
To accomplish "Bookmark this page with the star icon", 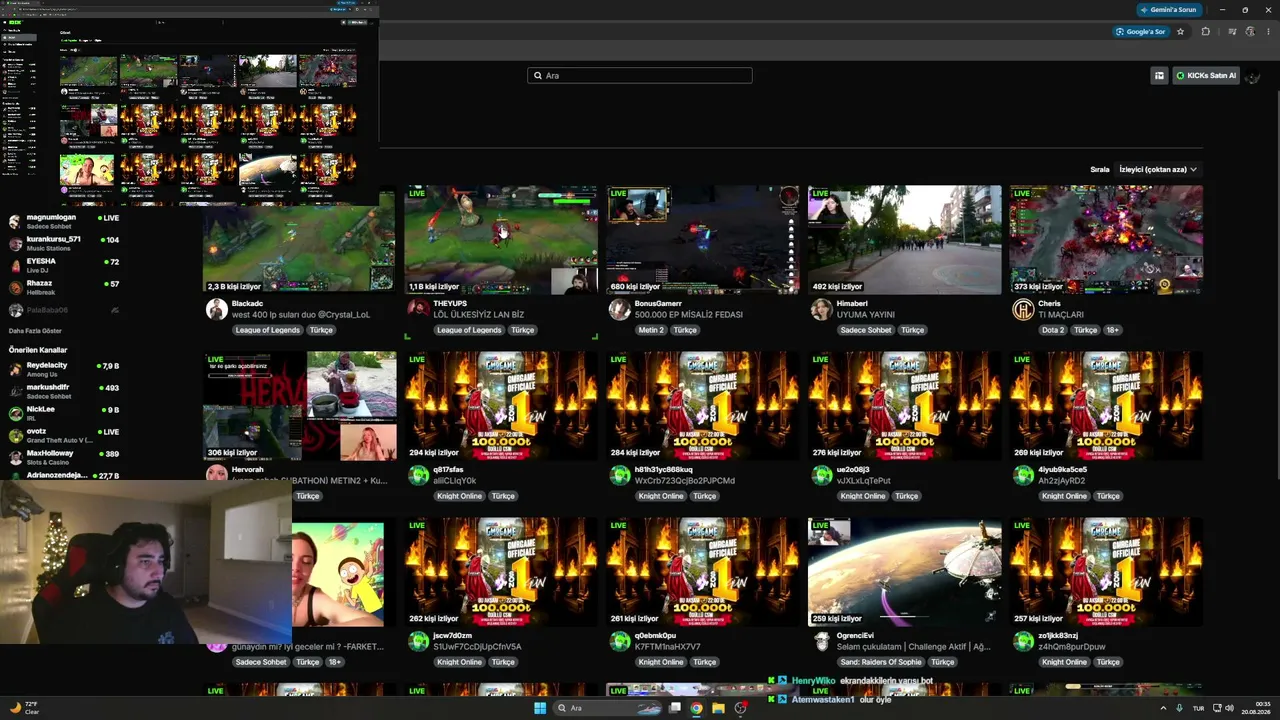I will point(1181,32).
